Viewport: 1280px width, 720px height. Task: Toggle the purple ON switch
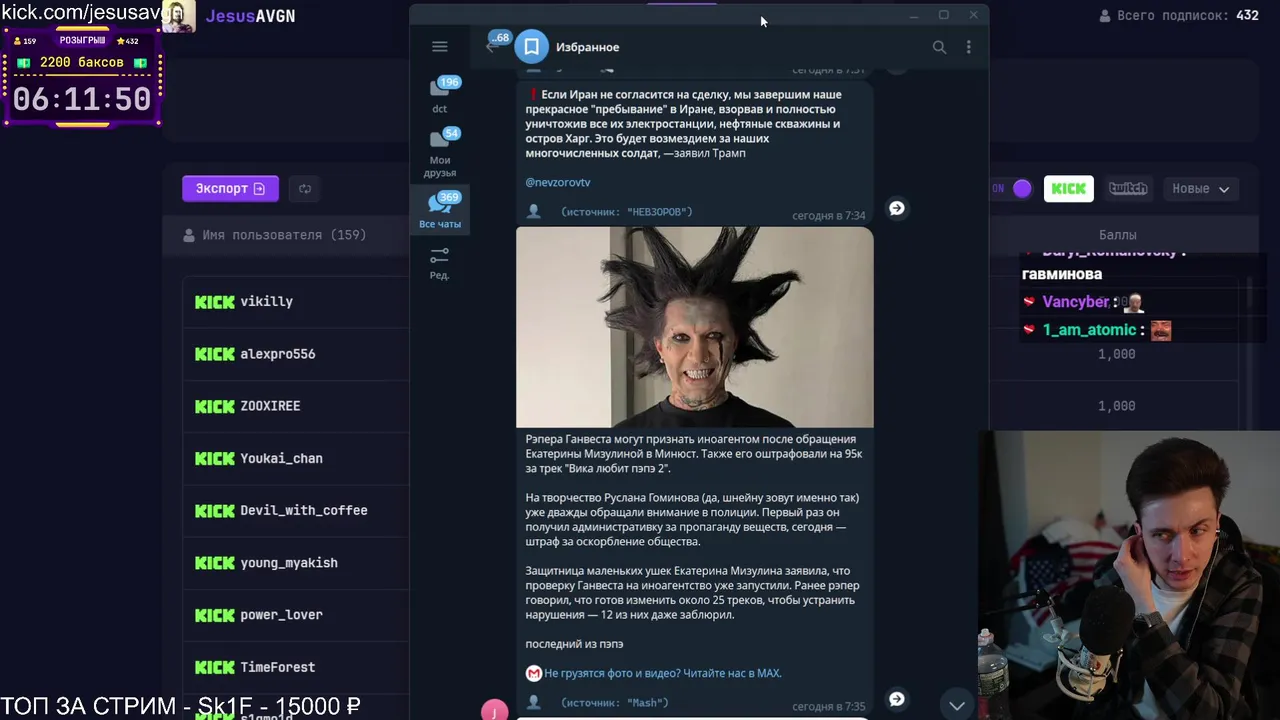coord(1021,188)
